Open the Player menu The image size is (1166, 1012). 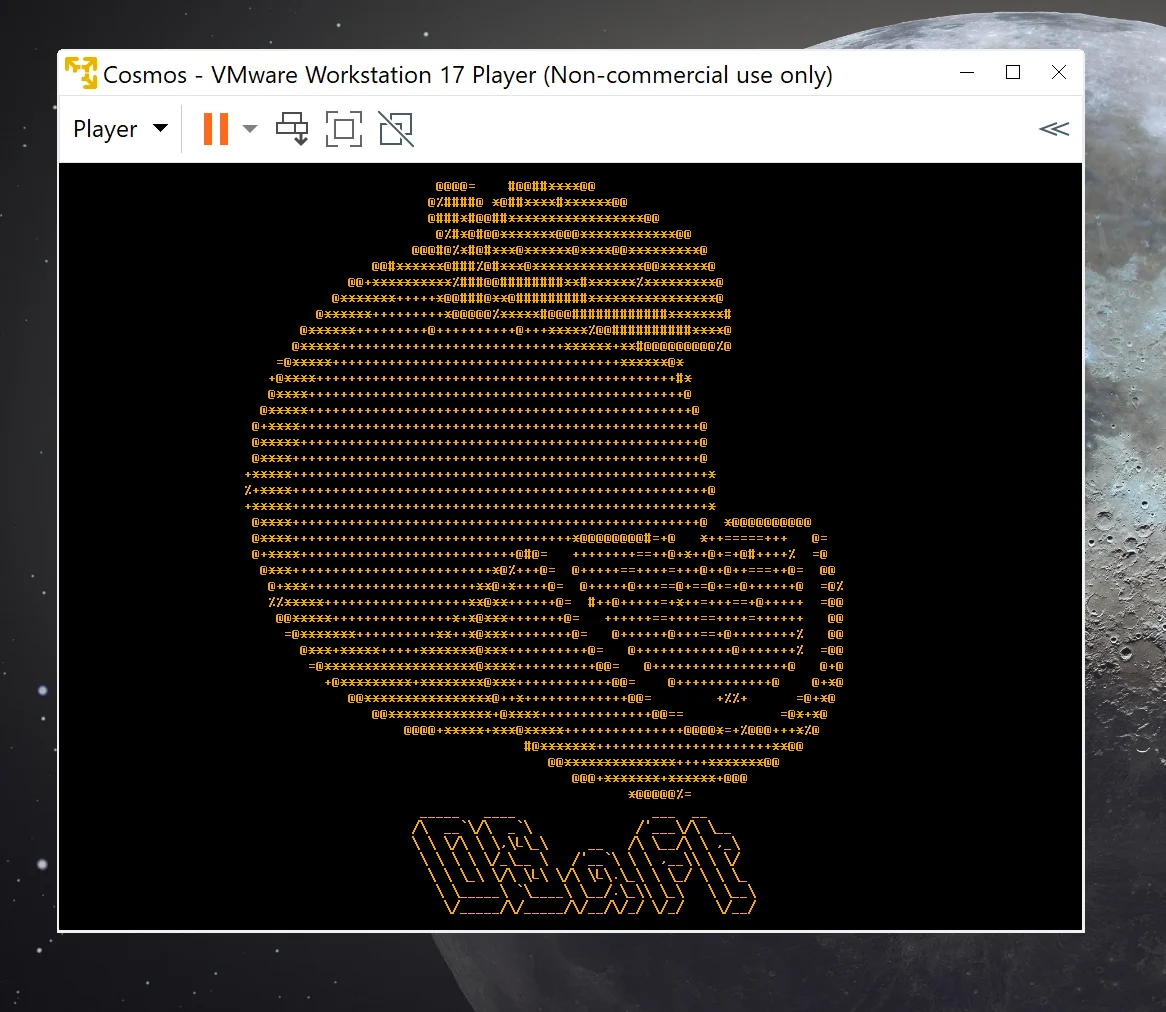(120, 129)
